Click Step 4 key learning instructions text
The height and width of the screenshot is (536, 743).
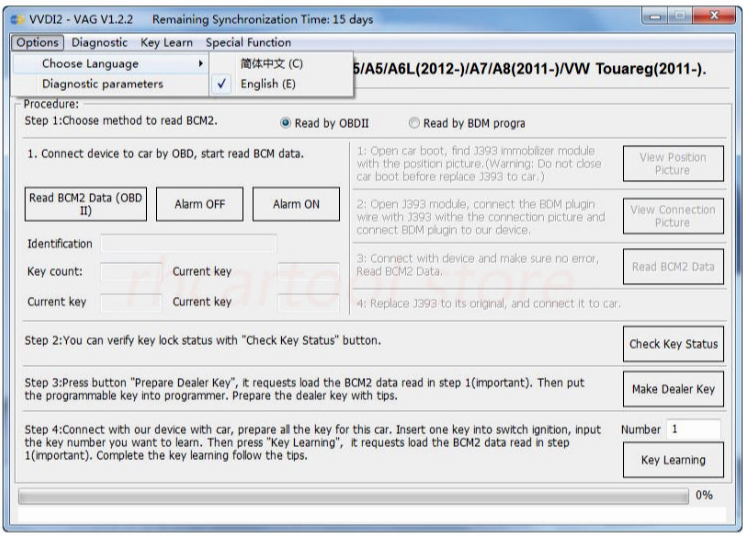[x=313, y=442]
